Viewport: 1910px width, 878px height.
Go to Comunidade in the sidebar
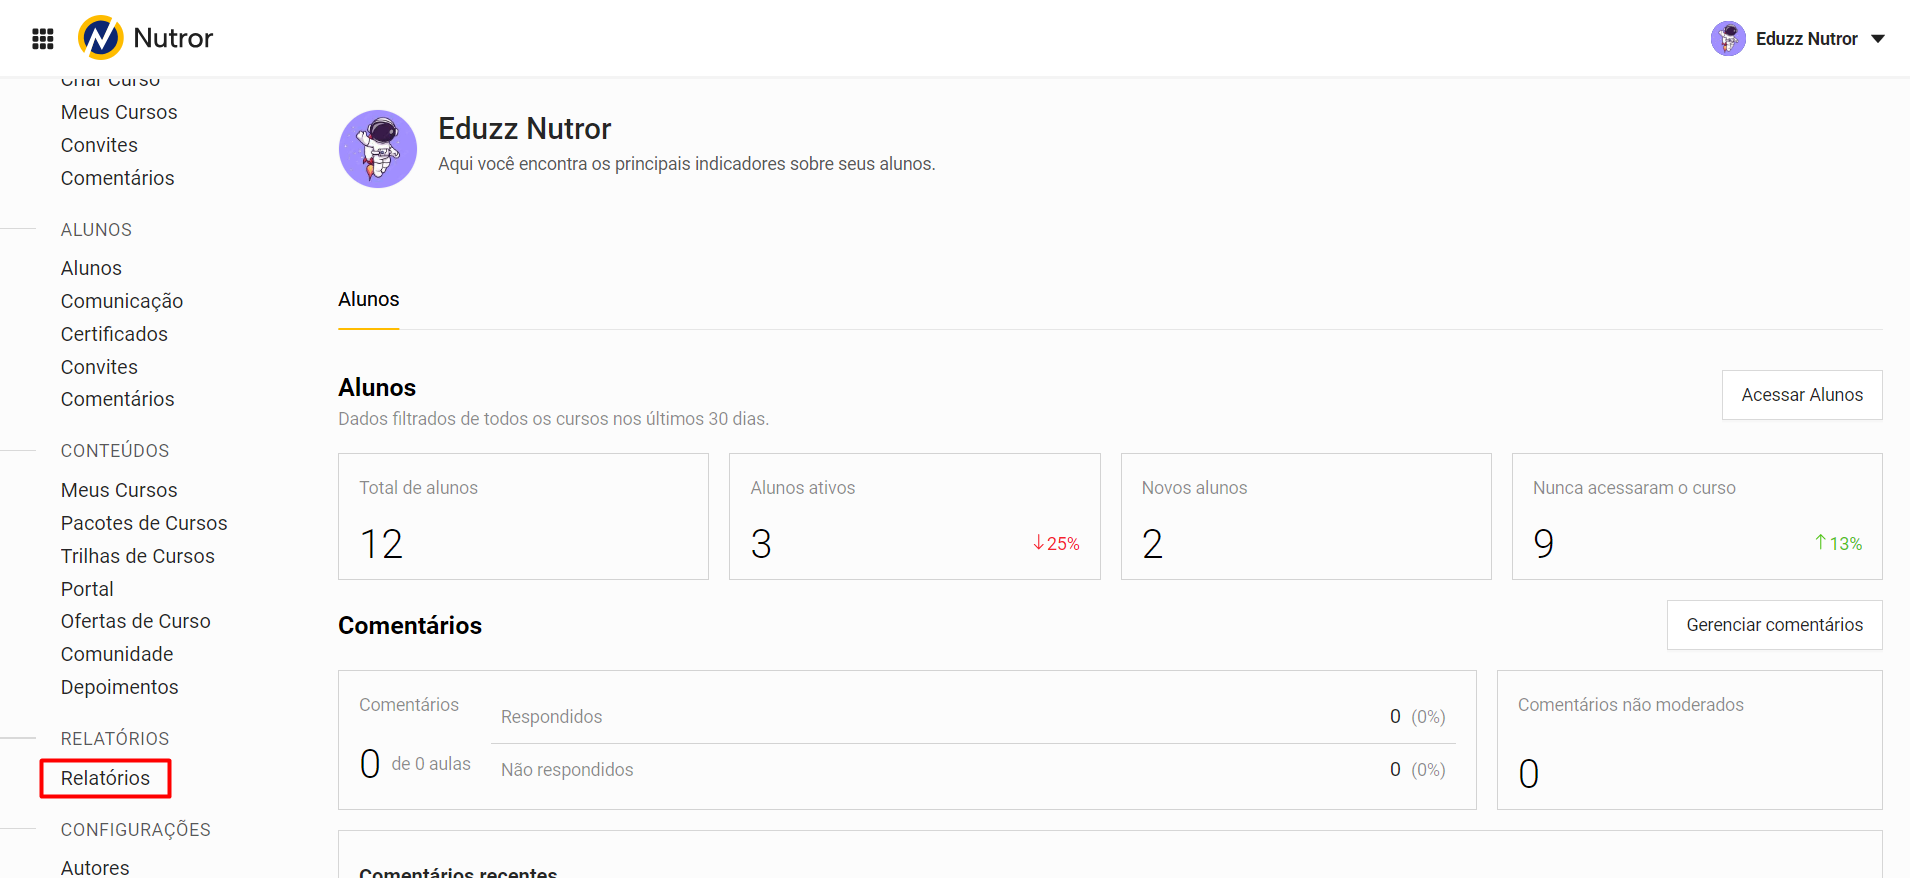pyautogui.click(x=117, y=654)
